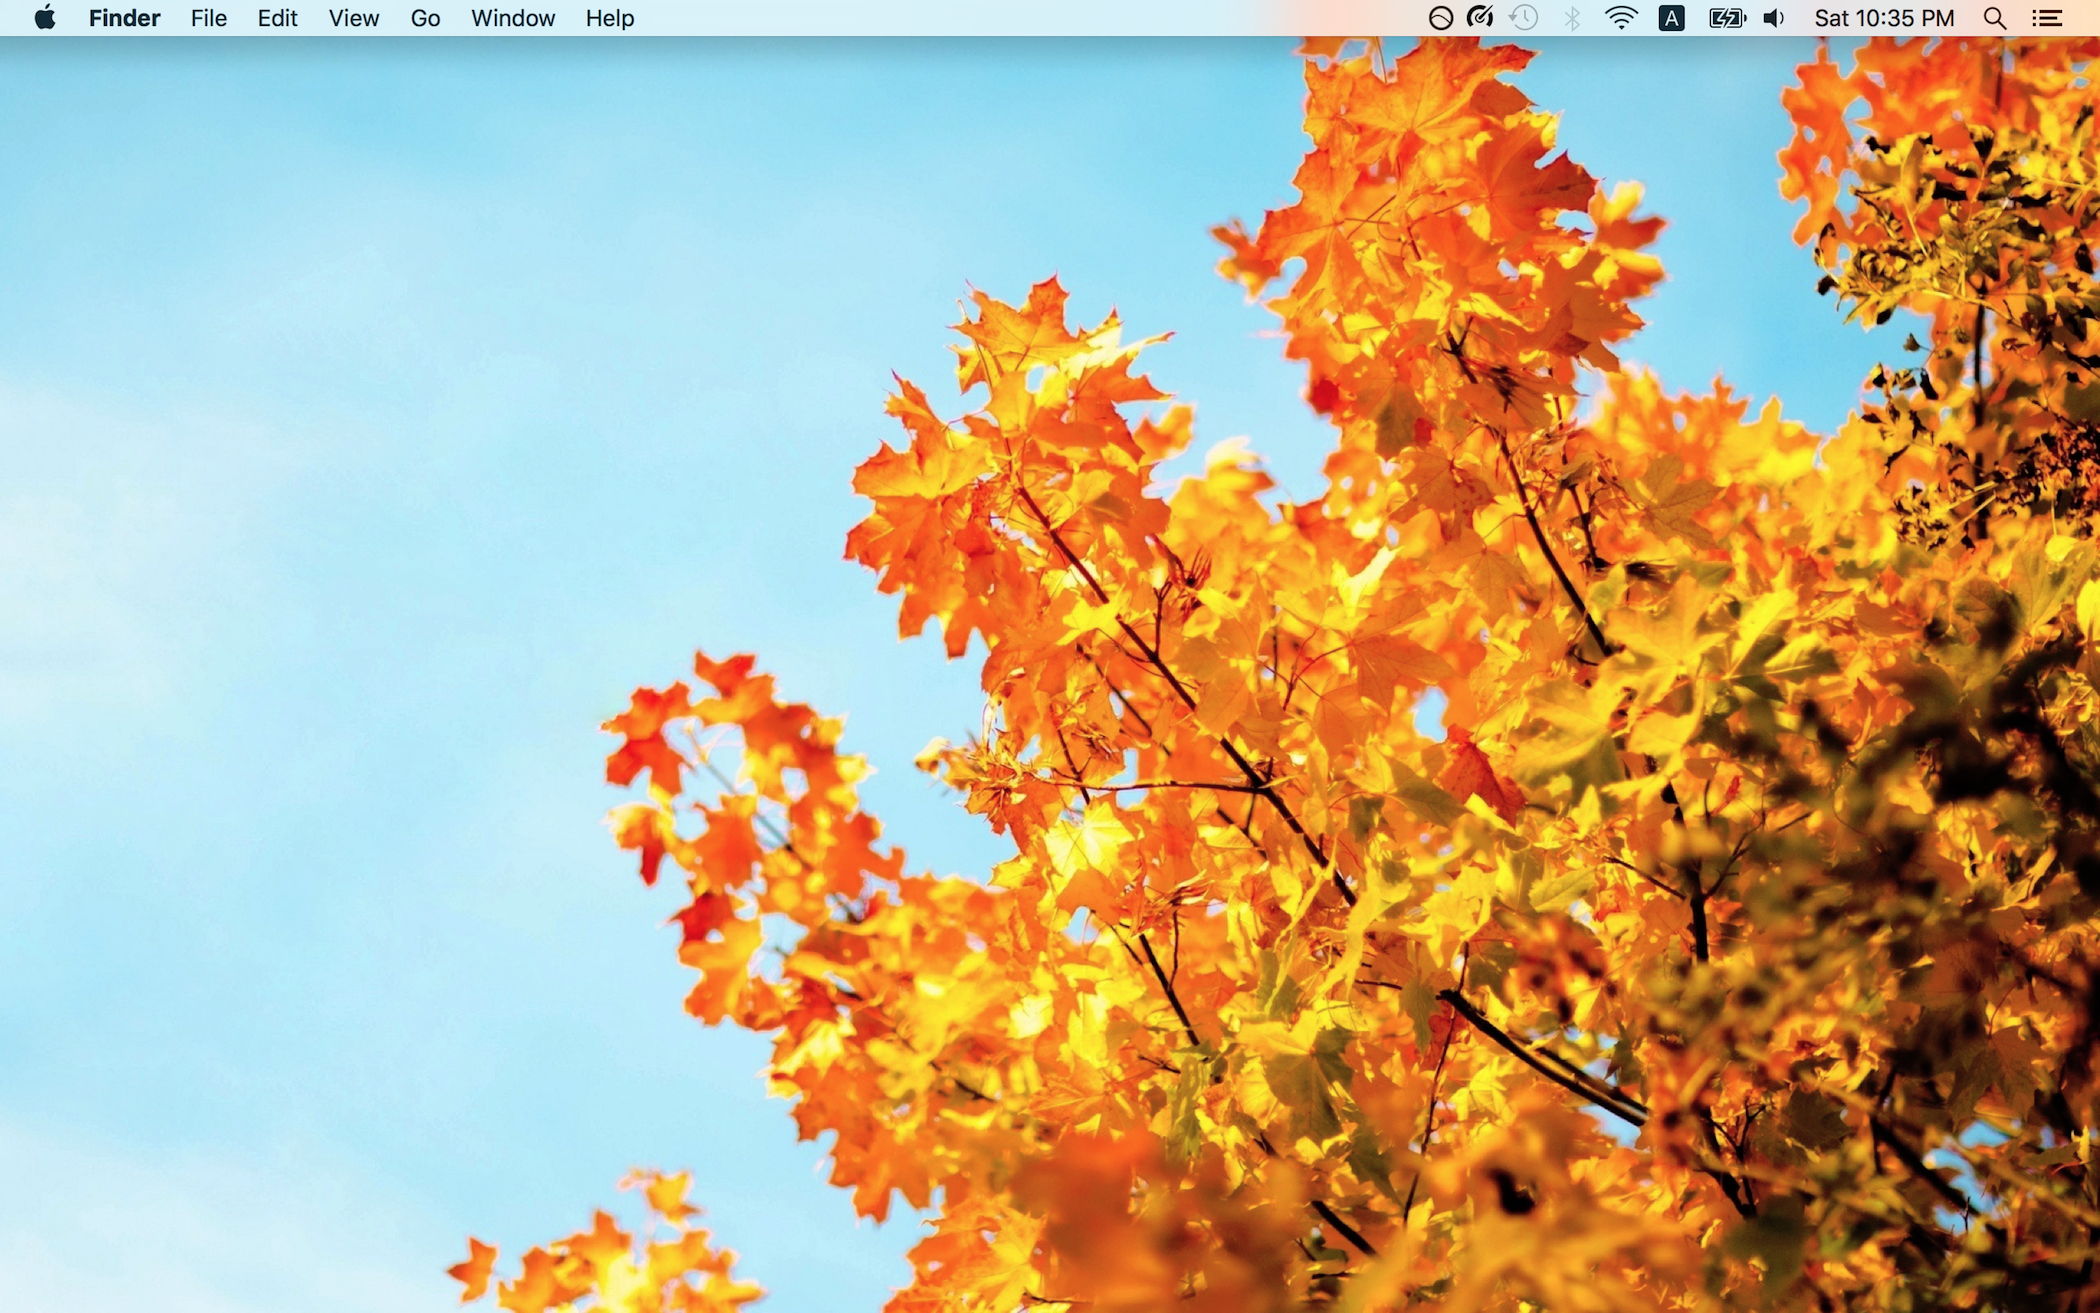
Task: Open the Help menu
Action: 610,18
